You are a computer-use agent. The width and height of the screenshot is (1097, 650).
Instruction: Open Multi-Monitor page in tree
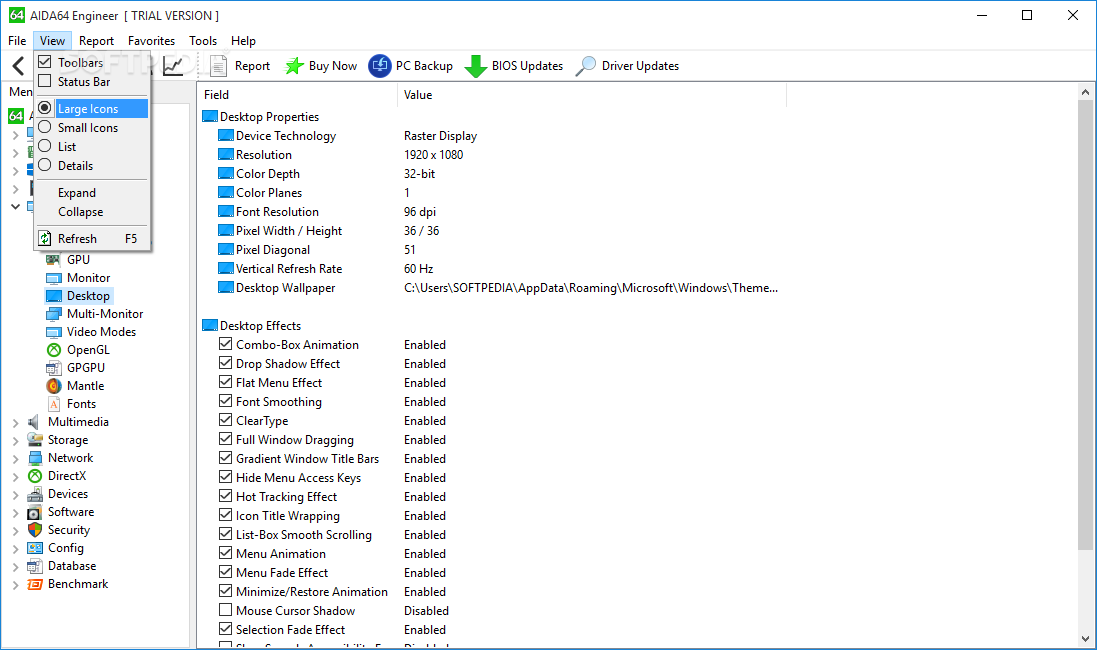[x=105, y=313]
